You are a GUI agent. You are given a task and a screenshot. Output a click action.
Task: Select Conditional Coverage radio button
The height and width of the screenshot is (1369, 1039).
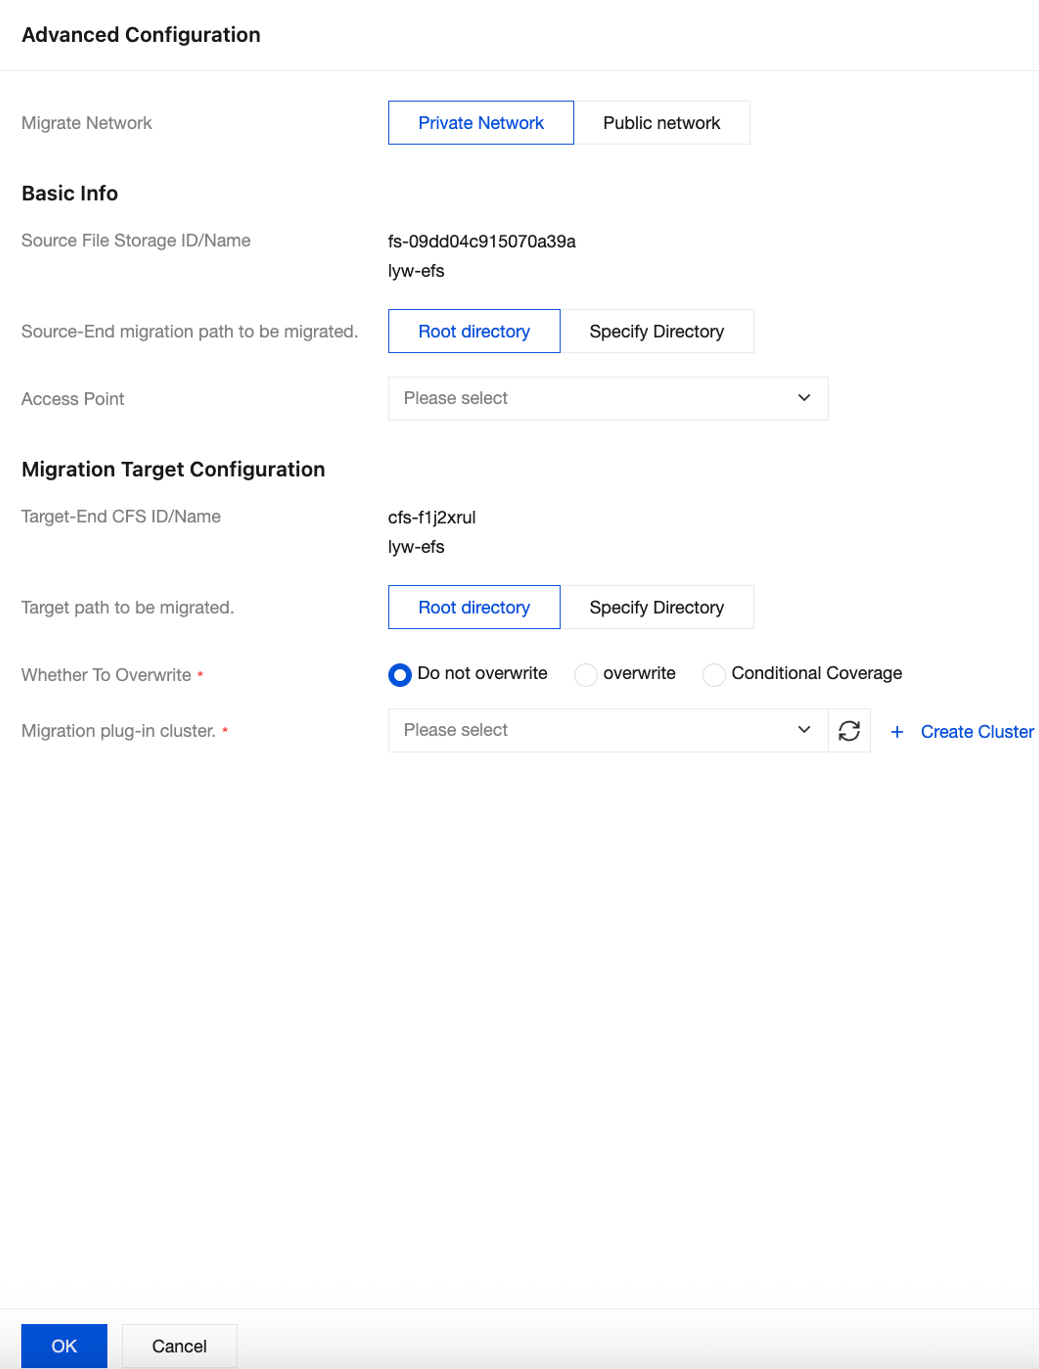tap(714, 675)
